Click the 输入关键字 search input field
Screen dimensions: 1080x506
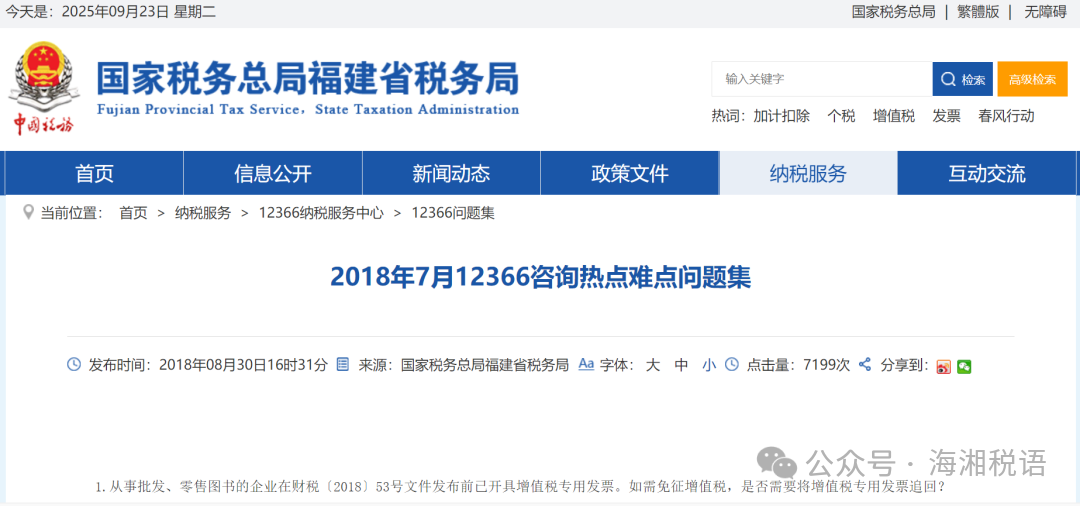(820, 79)
